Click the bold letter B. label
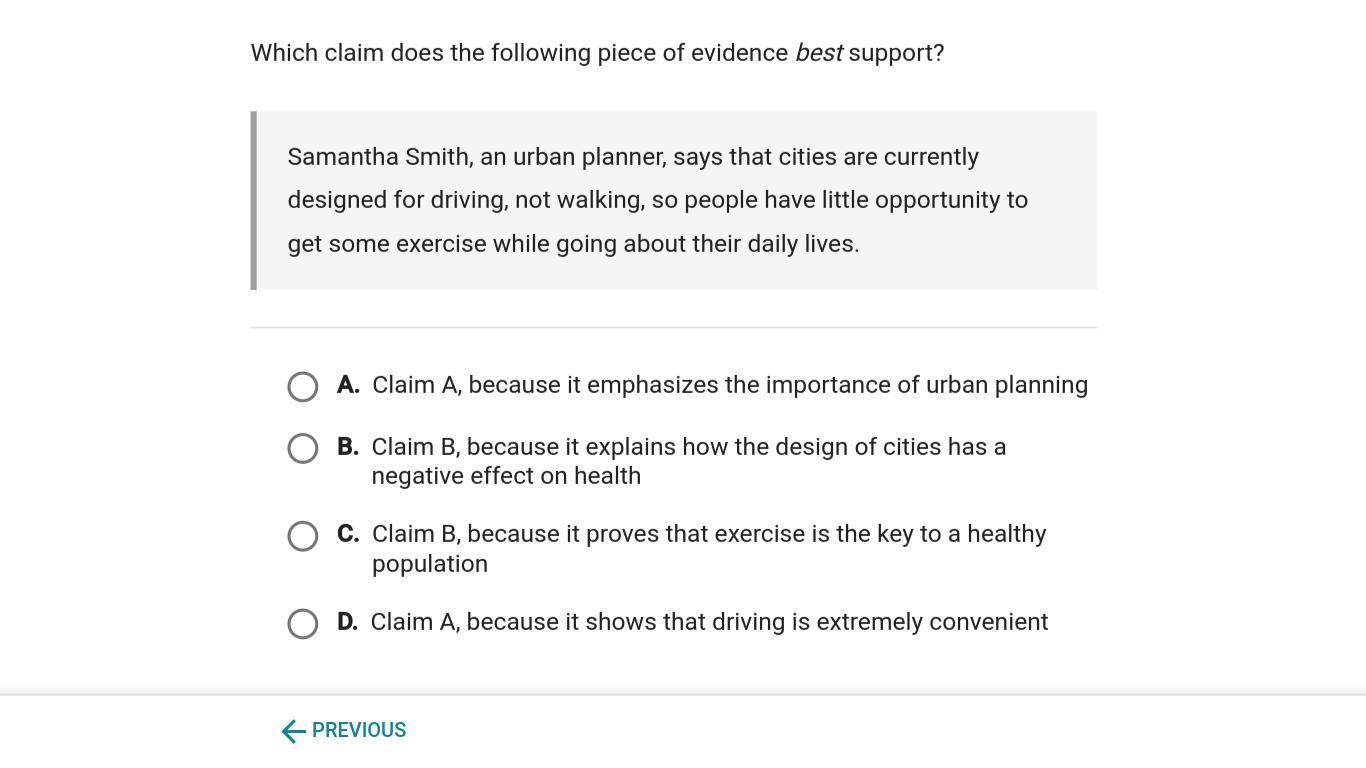 click(348, 447)
